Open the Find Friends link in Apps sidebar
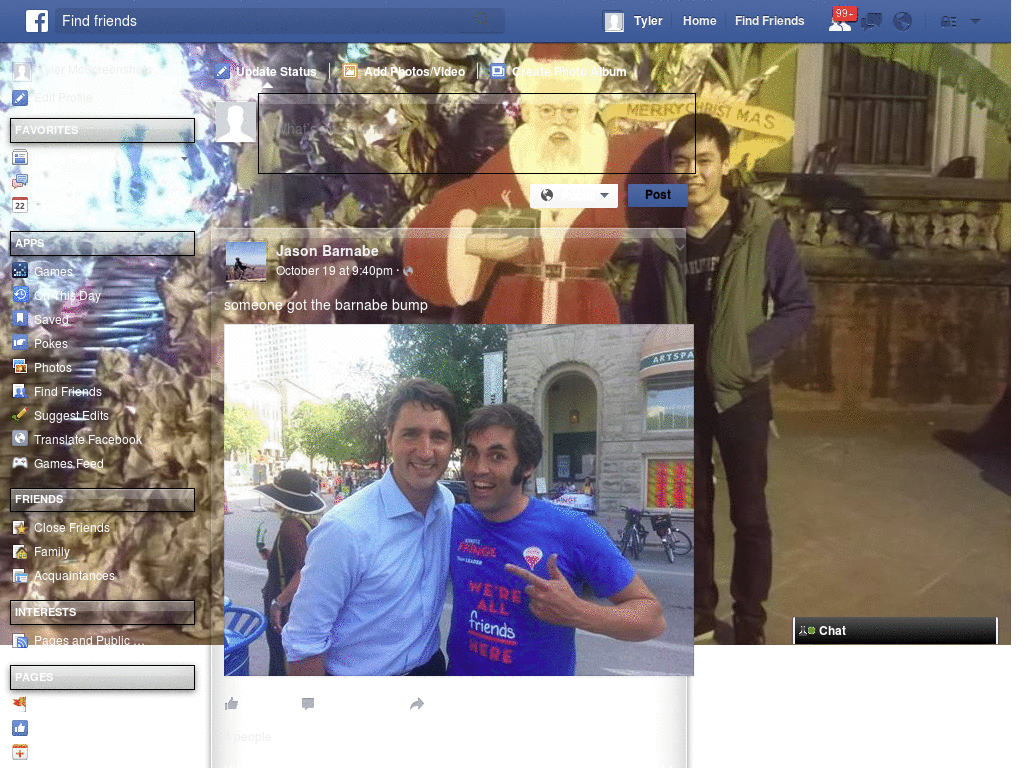Screen dimensions: 1024x768 (68, 392)
